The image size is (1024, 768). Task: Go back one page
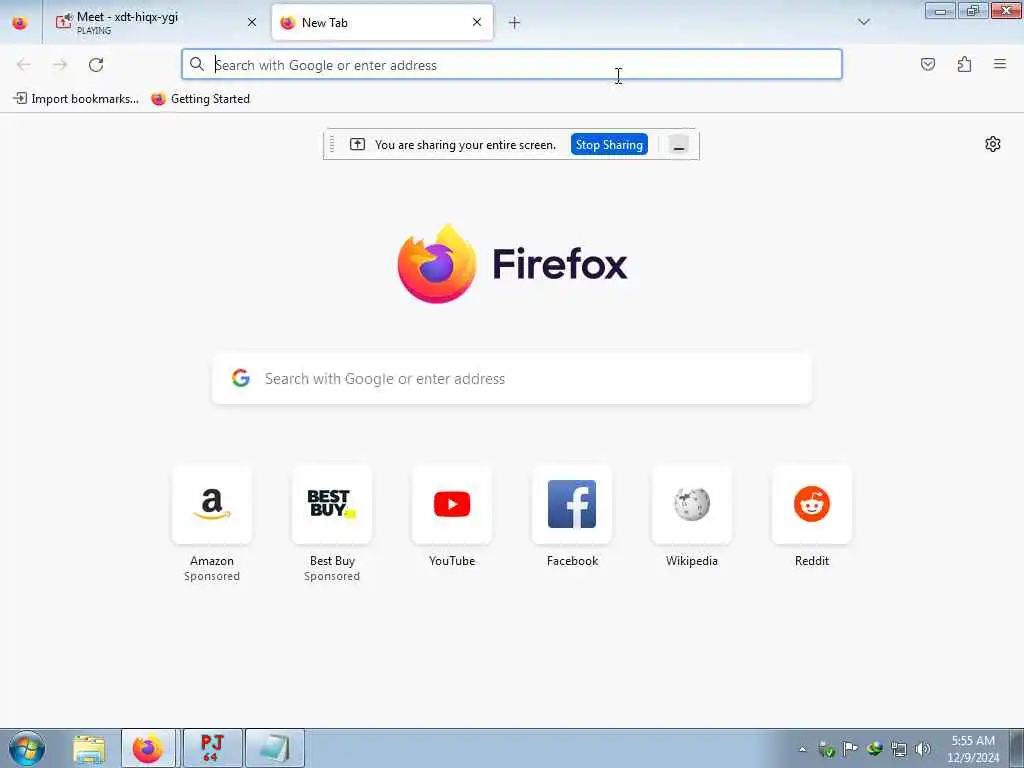(24, 65)
